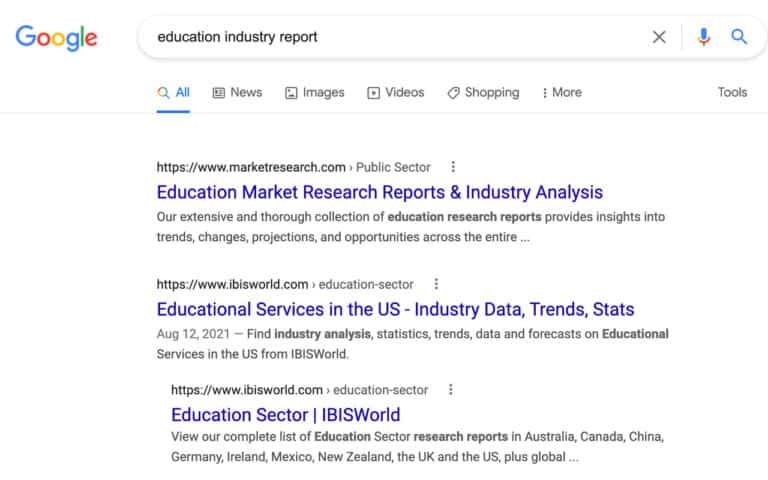Open three-dot menu beside first ibisworld.com result

click(x=436, y=284)
